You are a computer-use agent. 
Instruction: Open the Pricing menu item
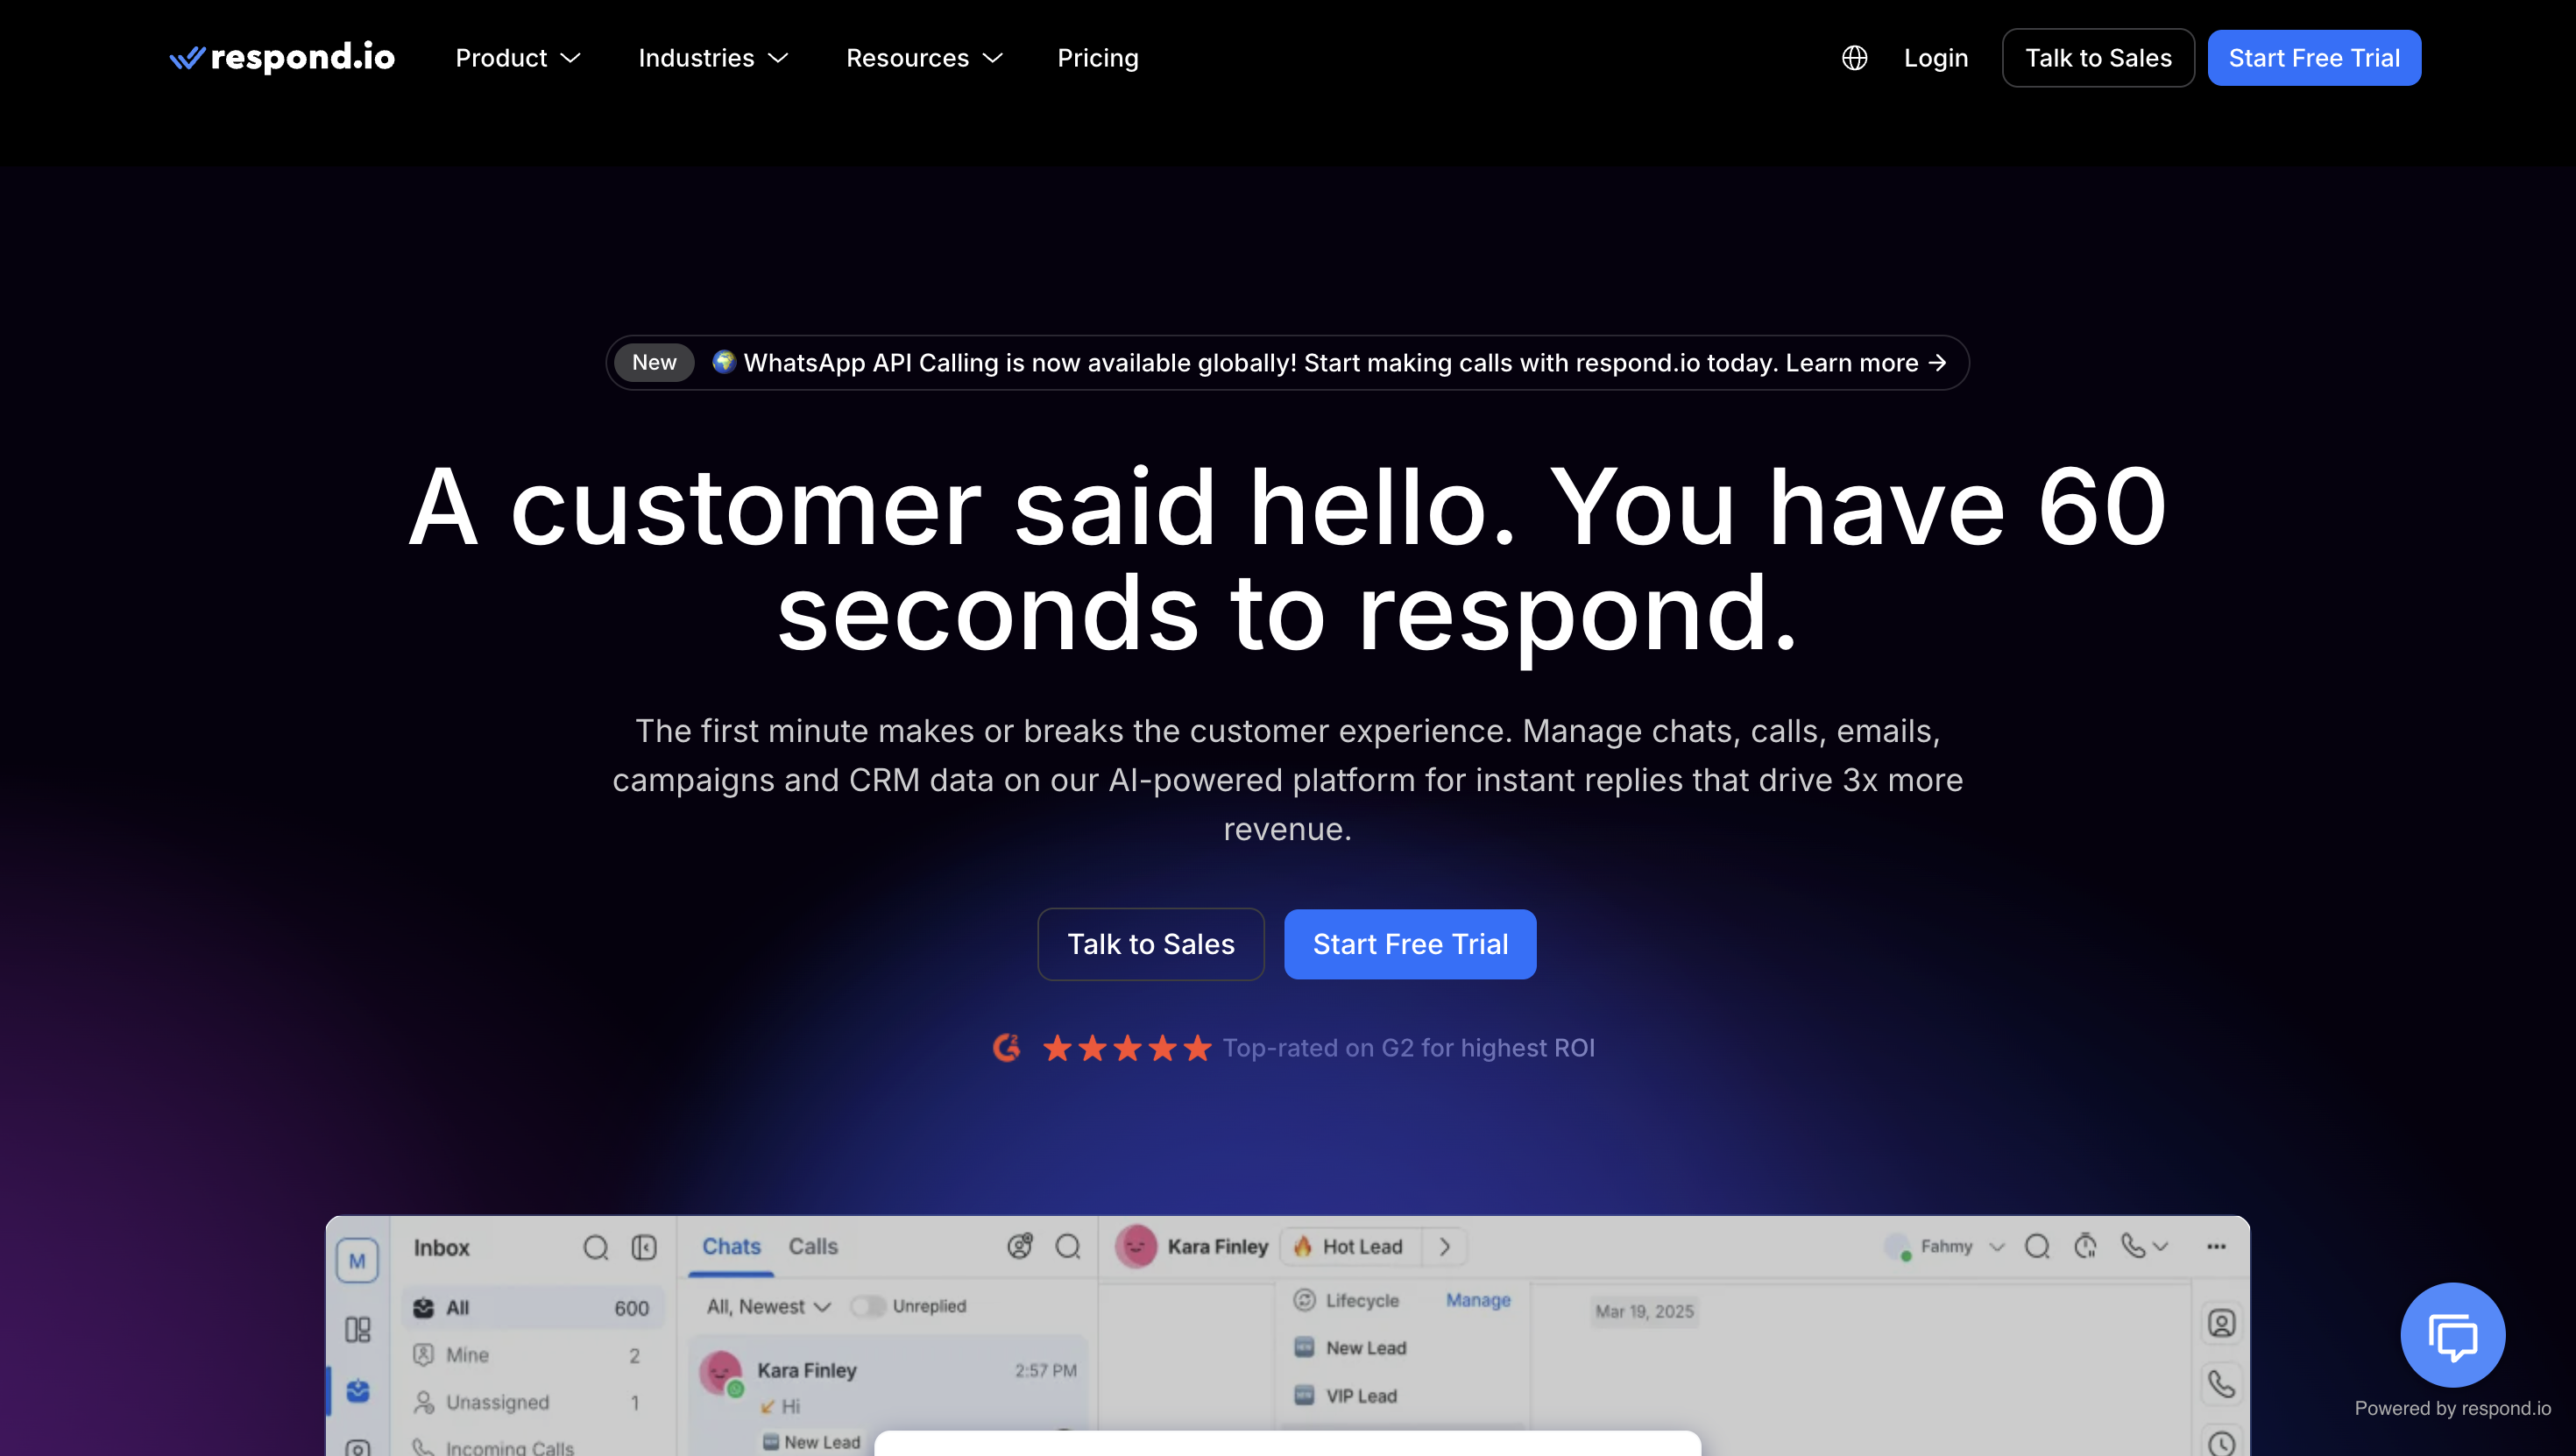pos(1097,58)
